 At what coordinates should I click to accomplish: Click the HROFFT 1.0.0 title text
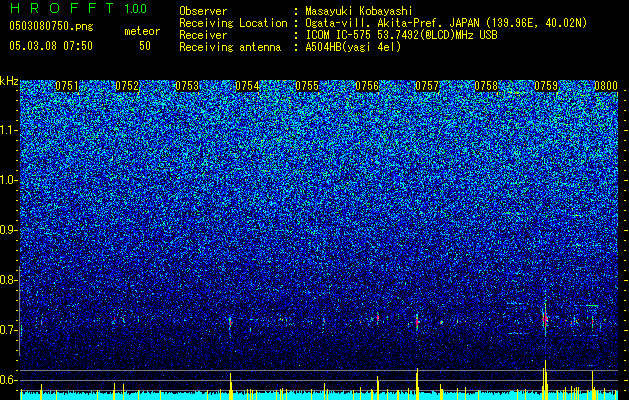pyautogui.click(x=79, y=8)
